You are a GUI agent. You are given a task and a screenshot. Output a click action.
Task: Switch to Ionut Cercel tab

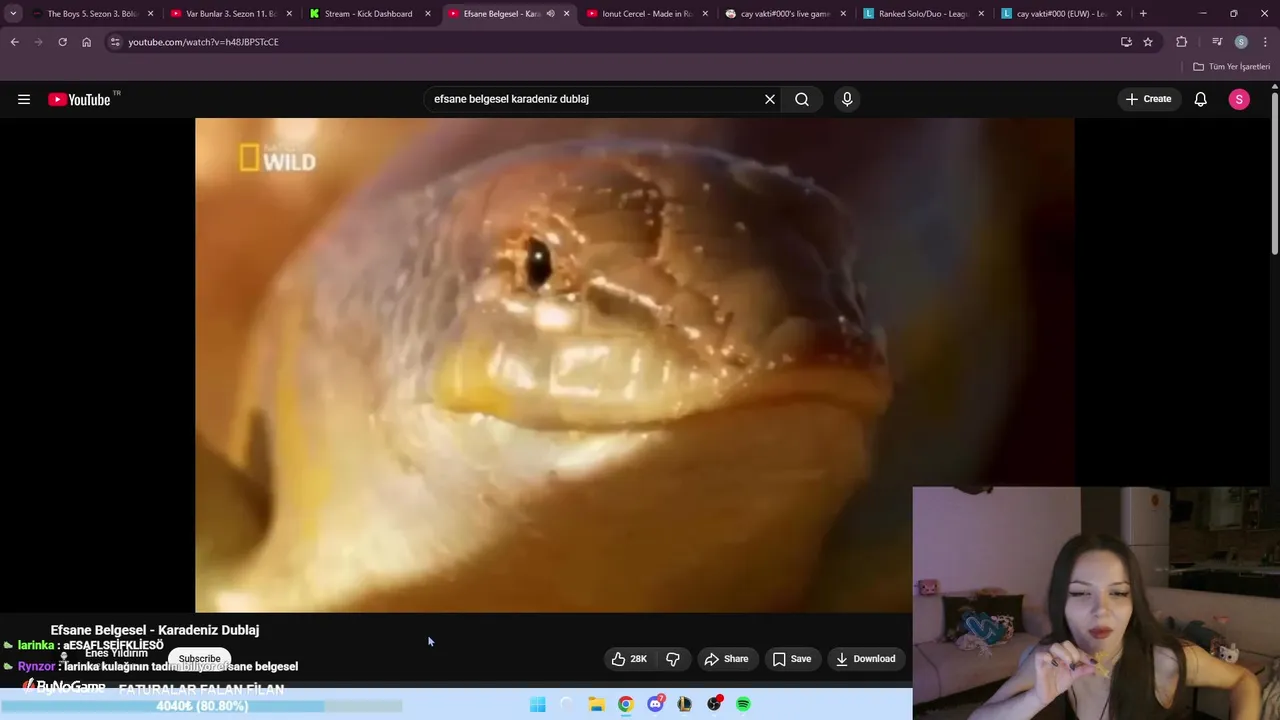647,14
